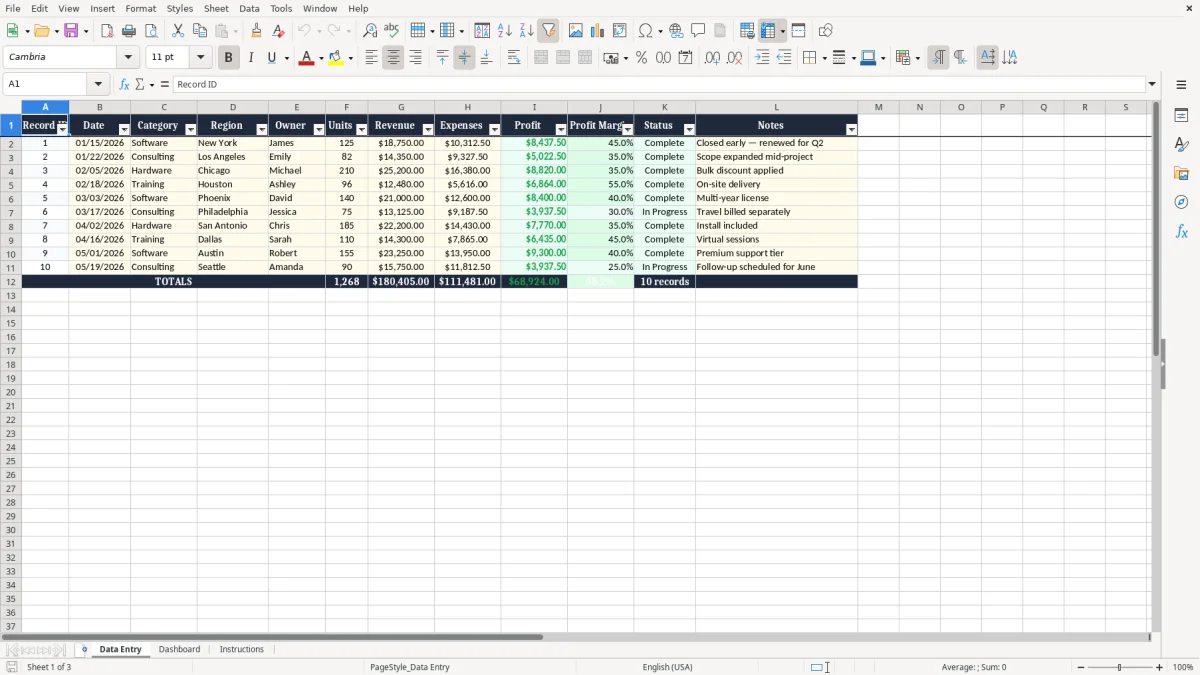The width and height of the screenshot is (1200, 675).
Task: Pick red font color swatch
Action: click(306, 58)
